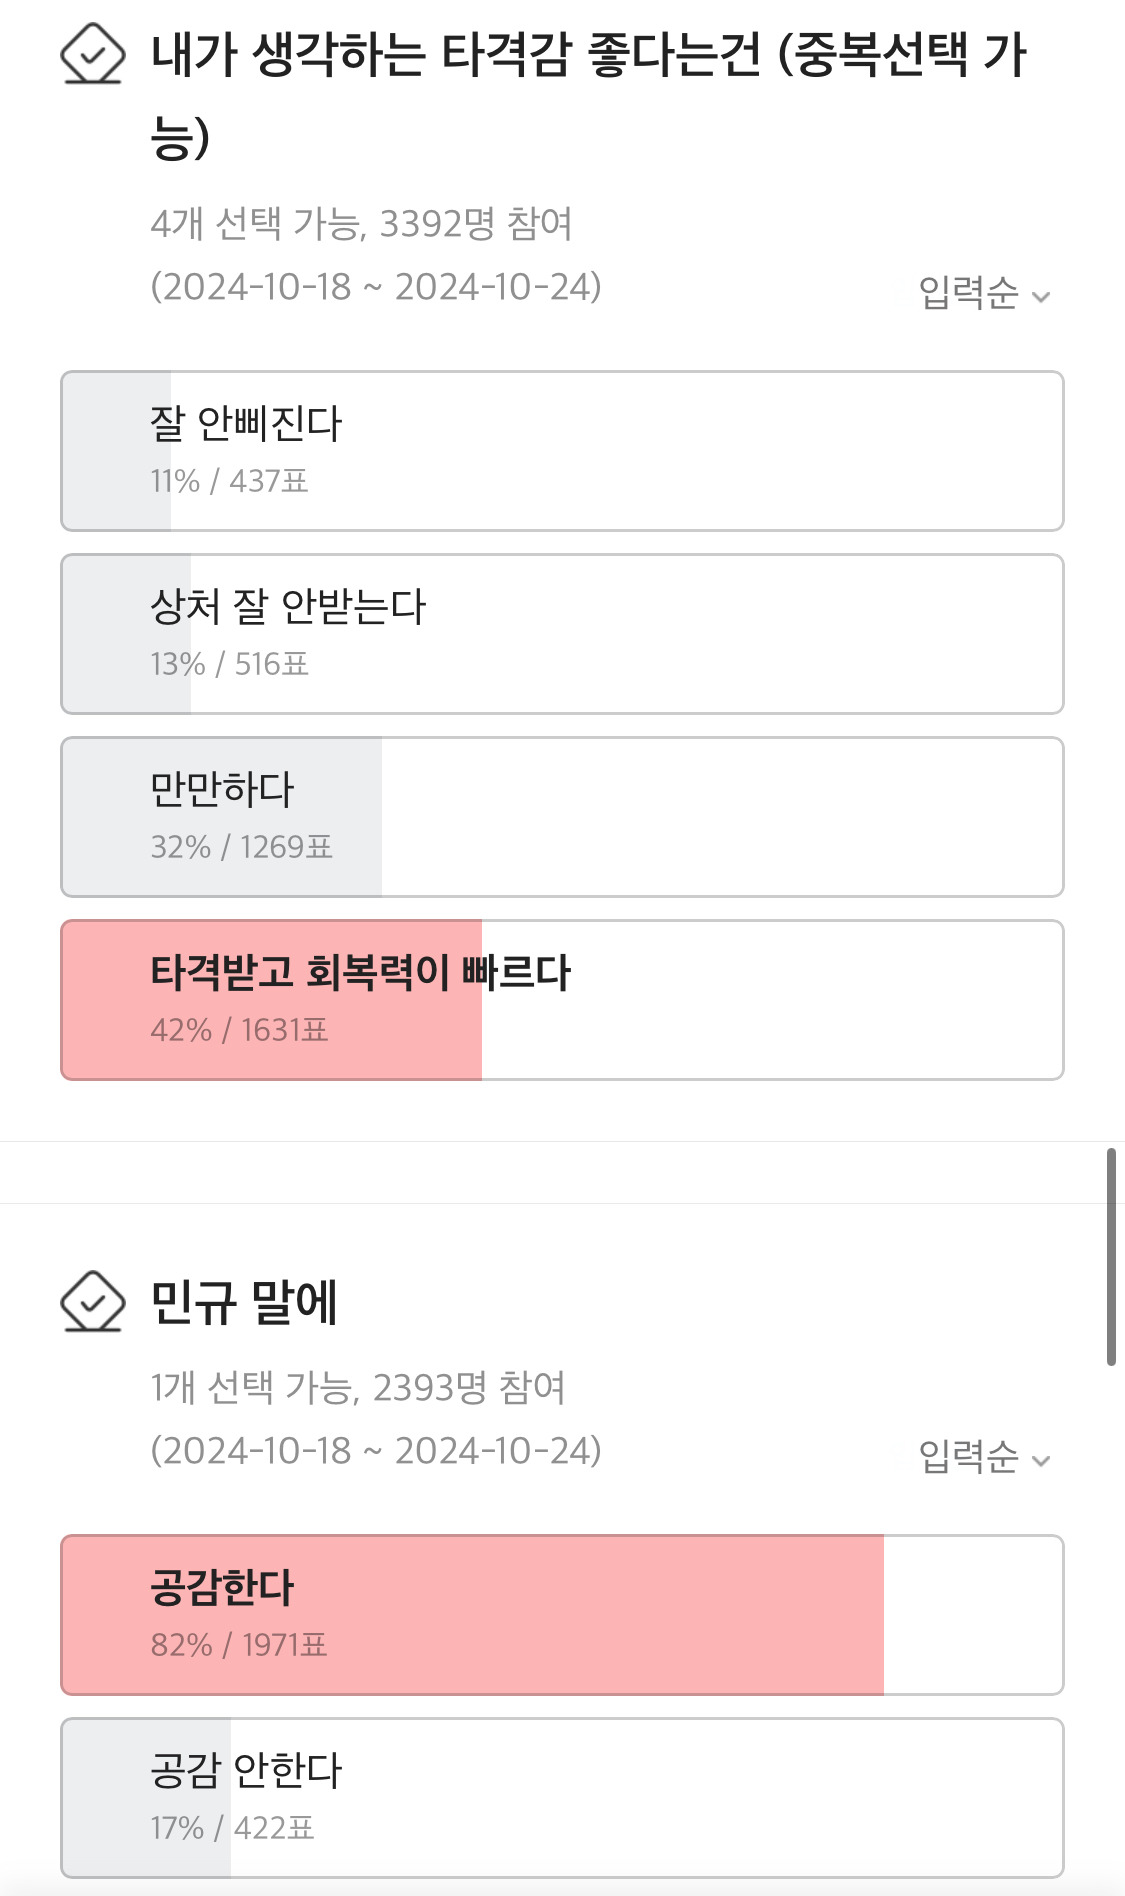Click the 32% / 1269표 vote count
Screen dimensions: 1125x1896
coord(241,847)
